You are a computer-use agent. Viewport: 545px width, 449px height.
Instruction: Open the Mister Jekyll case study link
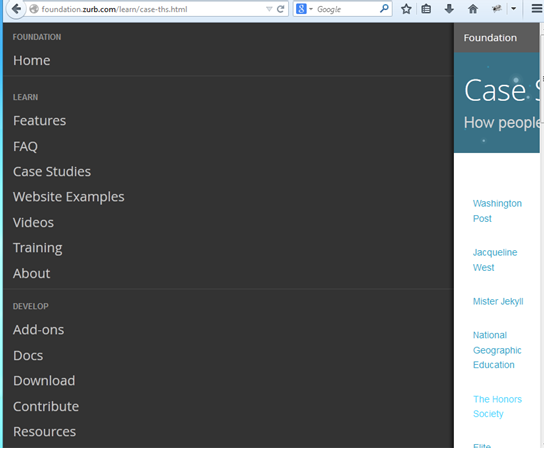point(498,301)
